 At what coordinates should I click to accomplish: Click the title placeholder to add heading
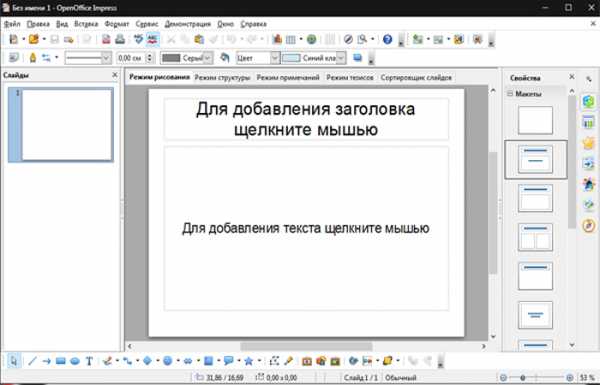pos(306,119)
